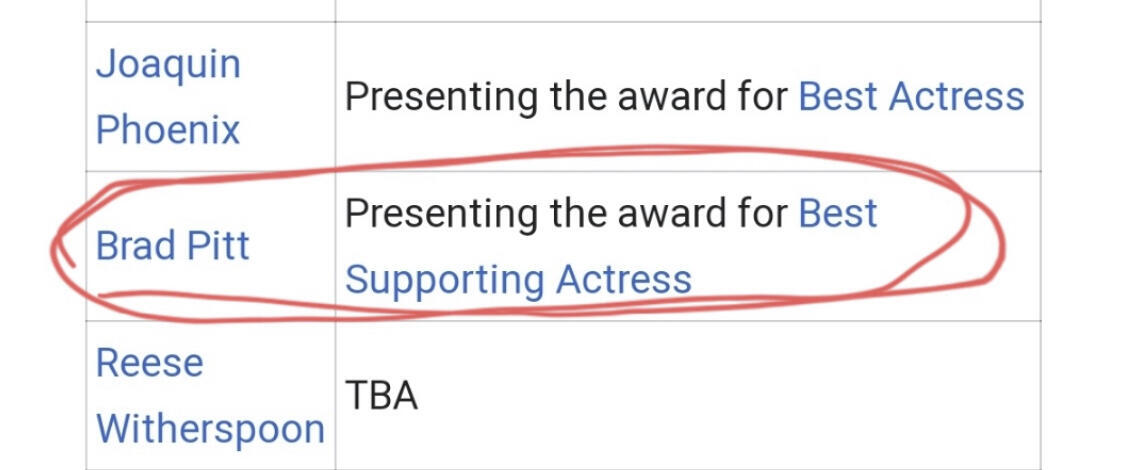
Task: Click the TBA text beside Reese Witherspoon
Action: pyautogui.click(x=381, y=395)
